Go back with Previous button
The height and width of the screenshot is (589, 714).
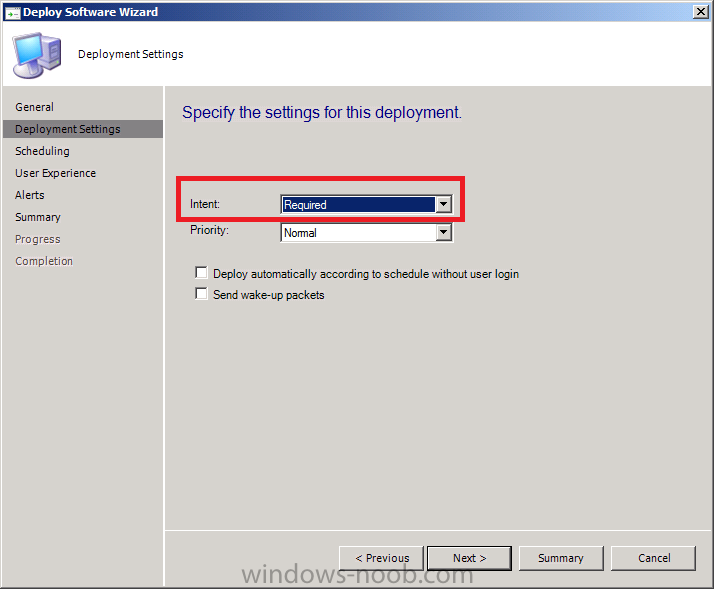pos(382,558)
